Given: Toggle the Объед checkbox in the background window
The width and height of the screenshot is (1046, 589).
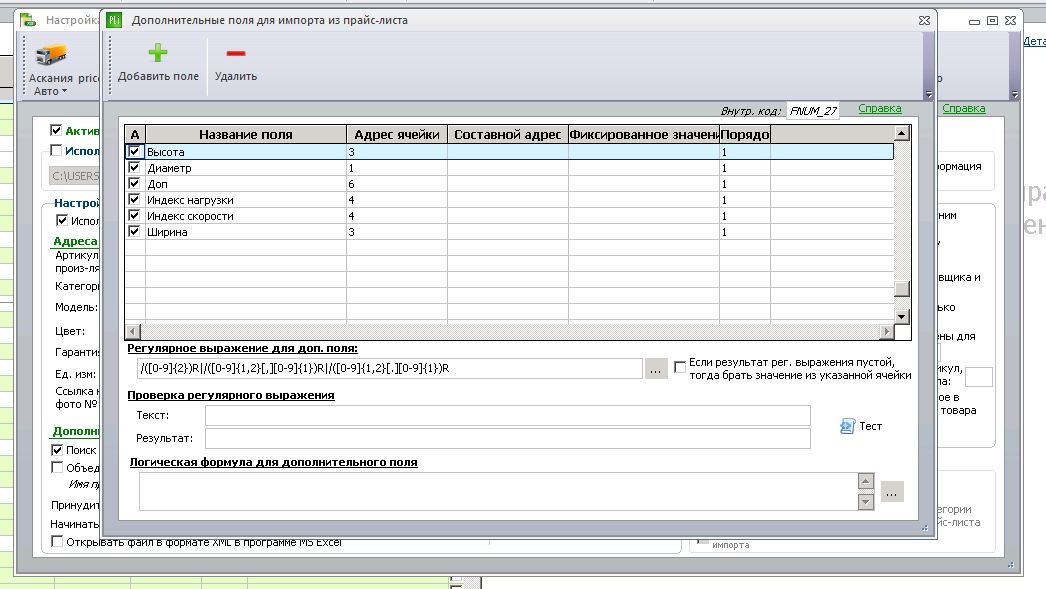Looking at the screenshot, I should point(57,468).
